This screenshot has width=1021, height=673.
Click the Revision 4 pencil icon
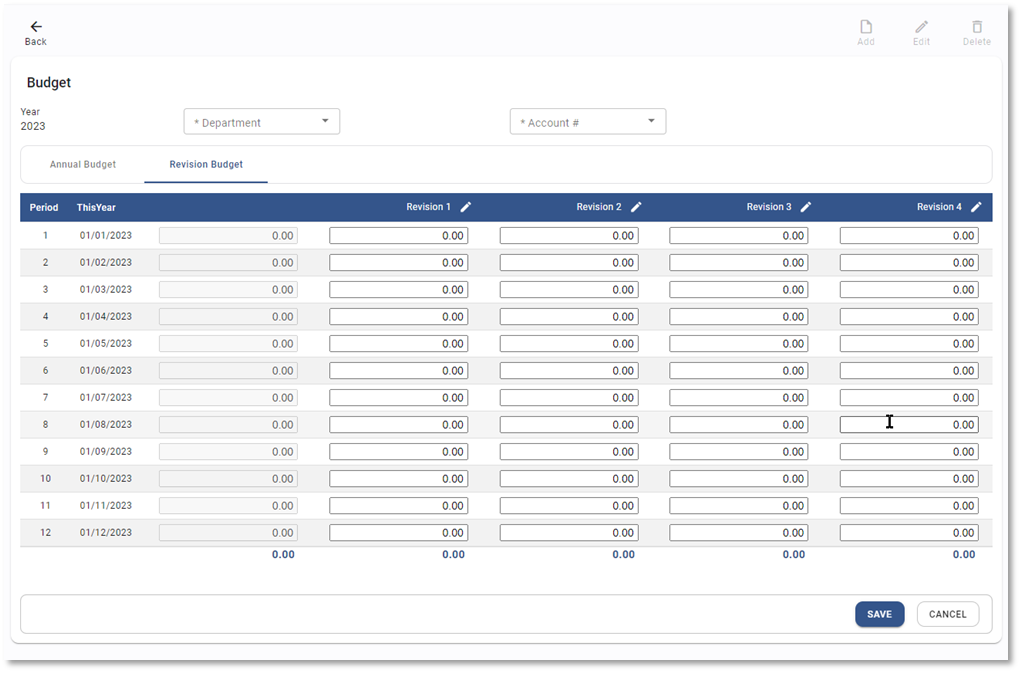(x=976, y=207)
